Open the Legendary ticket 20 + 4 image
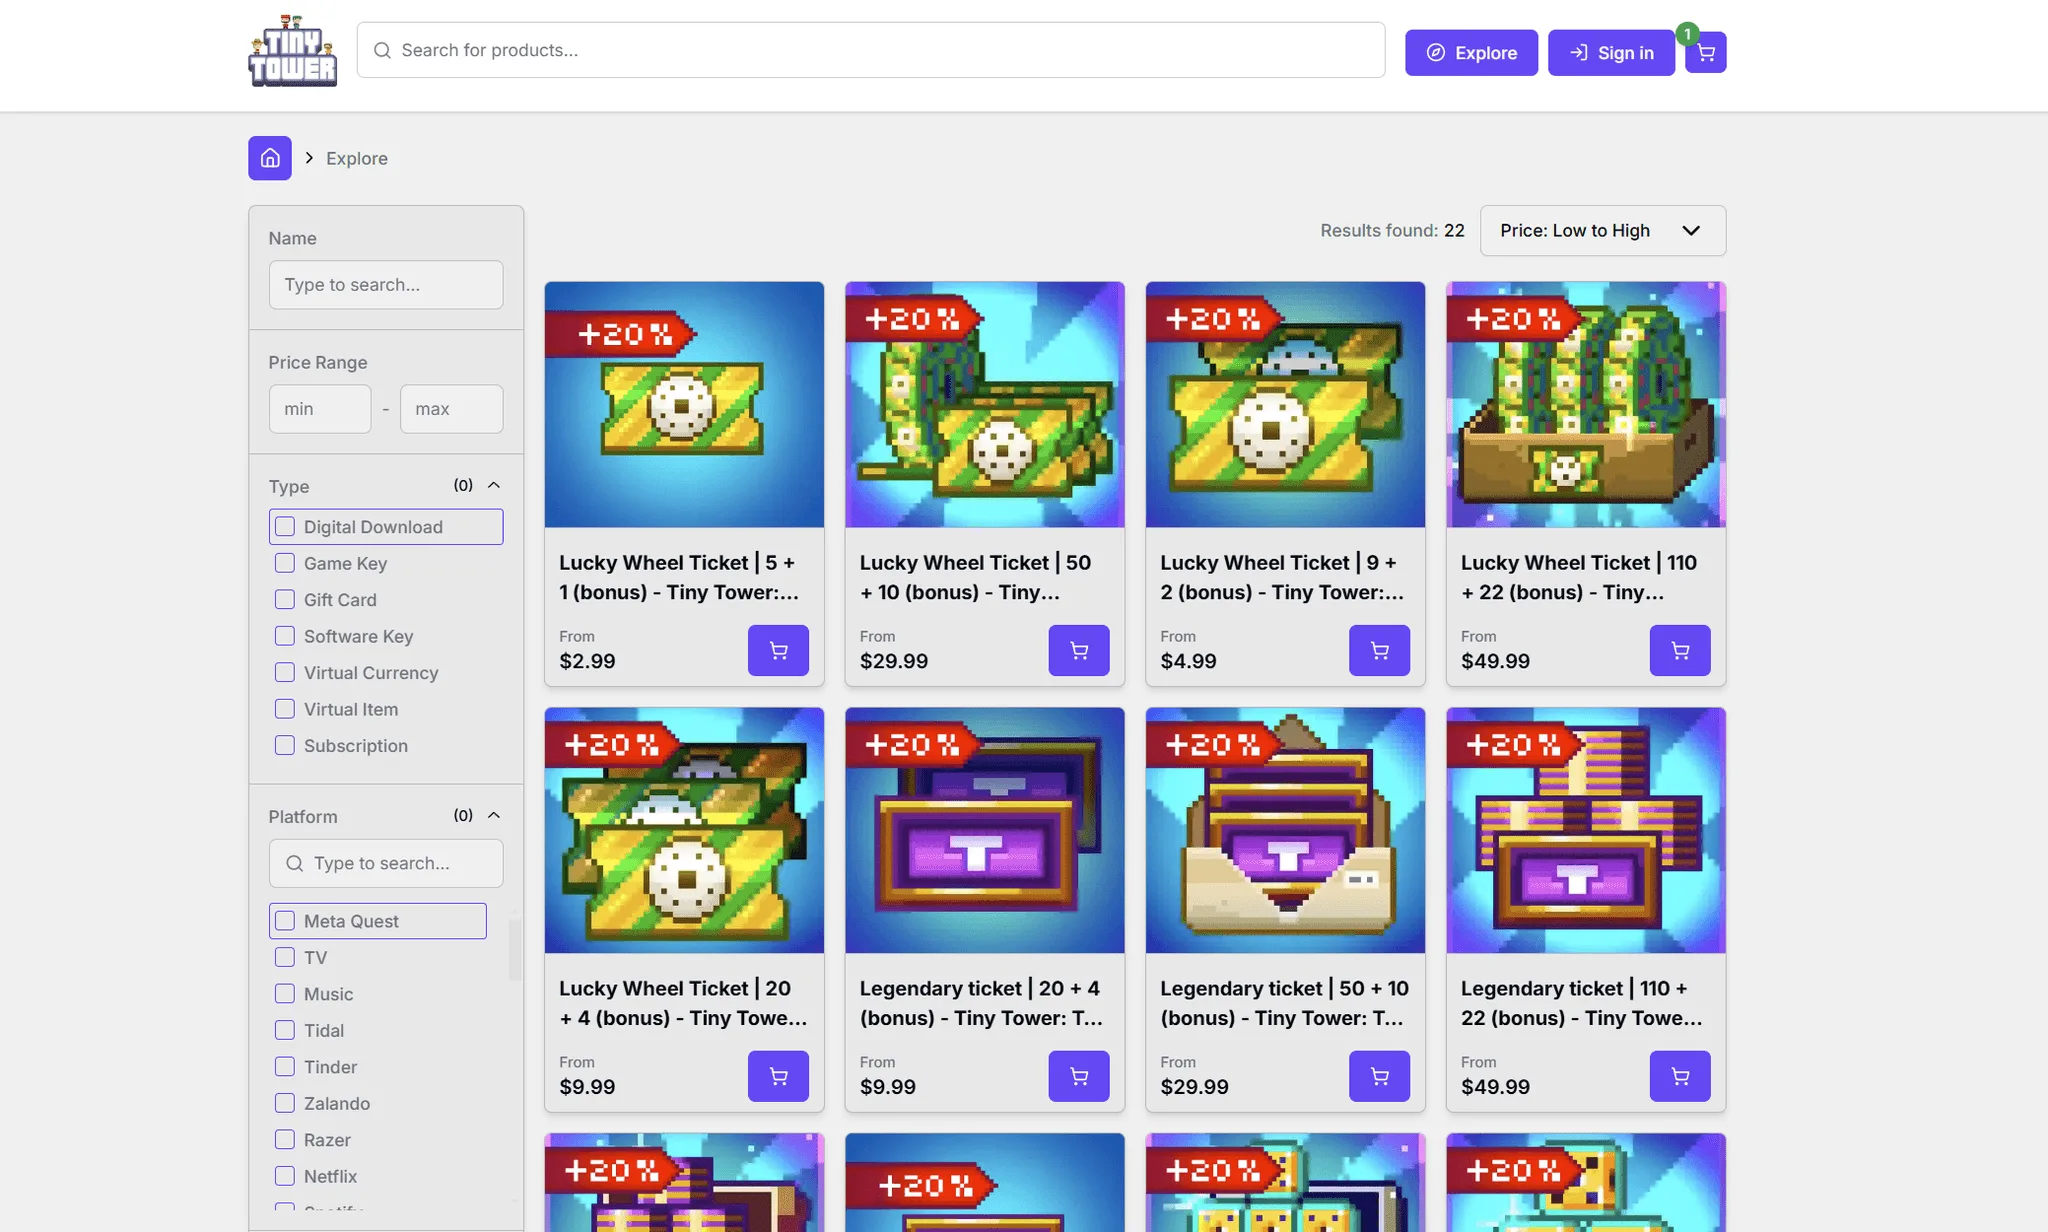2048x1232 pixels. [985, 830]
